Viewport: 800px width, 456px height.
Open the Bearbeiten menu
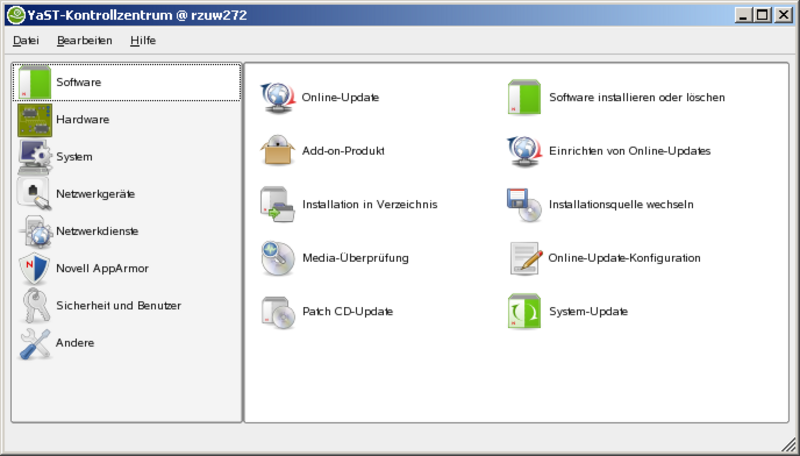[85, 41]
